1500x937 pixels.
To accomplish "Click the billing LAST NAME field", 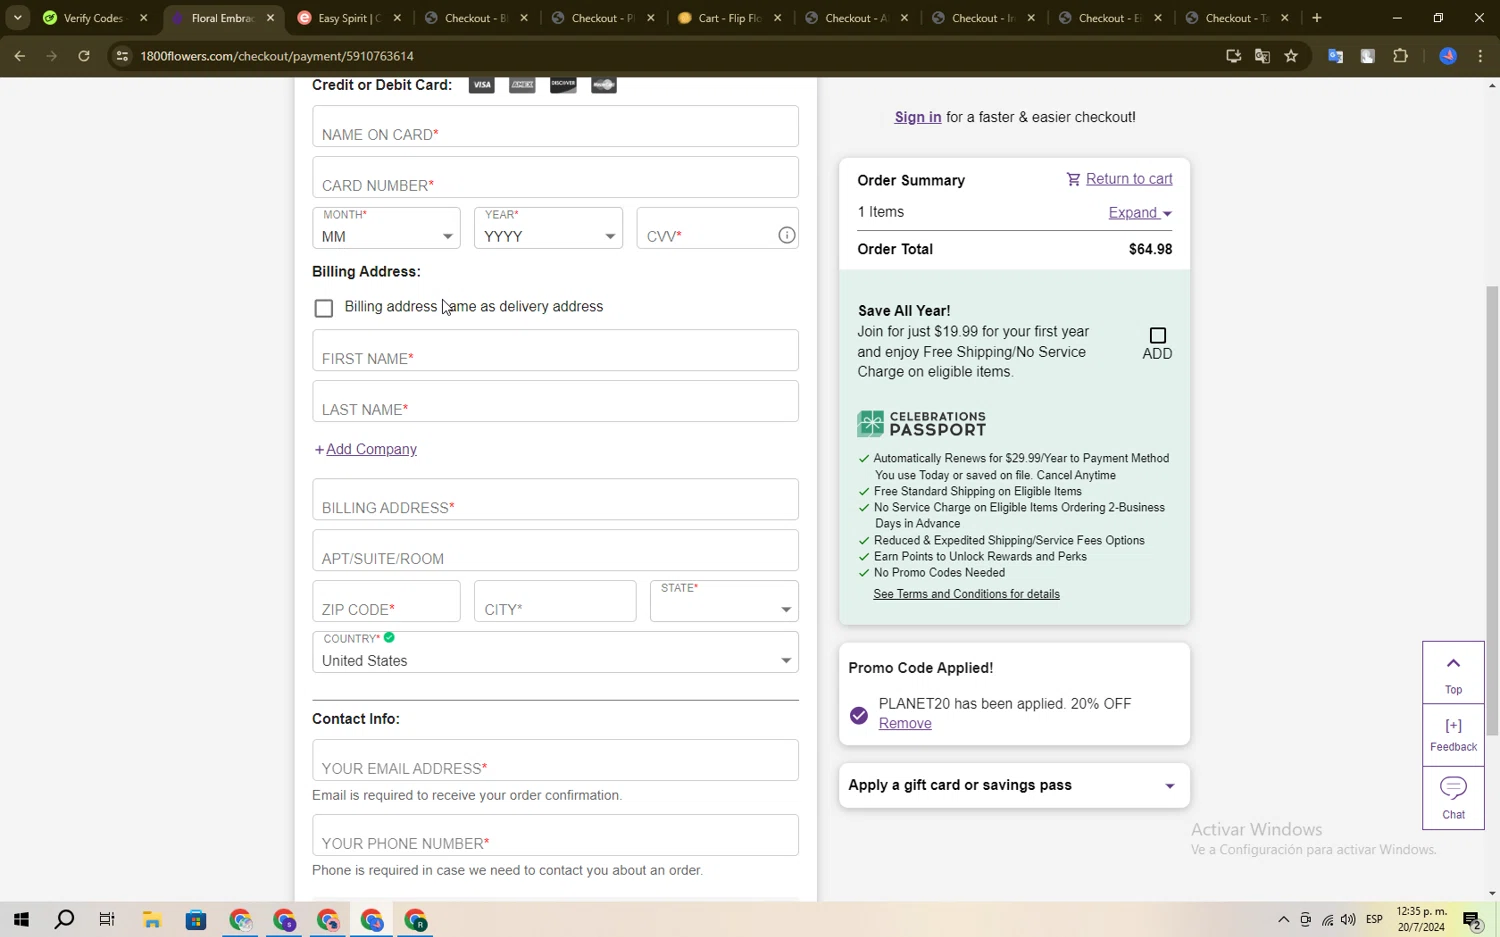I will click(x=555, y=401).
